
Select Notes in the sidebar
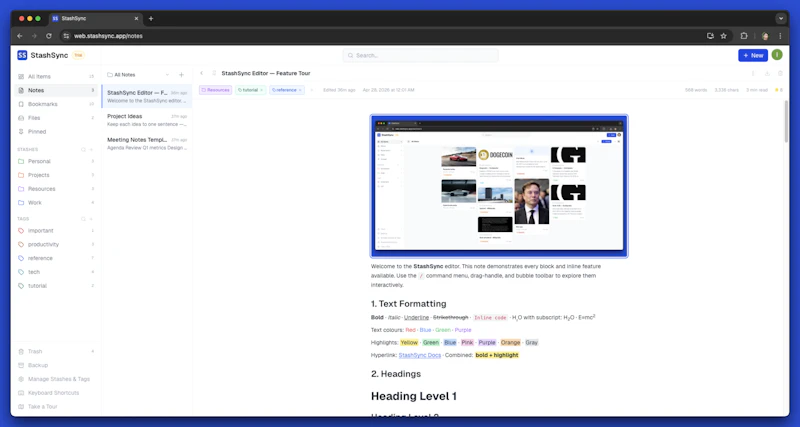[56, 90]
